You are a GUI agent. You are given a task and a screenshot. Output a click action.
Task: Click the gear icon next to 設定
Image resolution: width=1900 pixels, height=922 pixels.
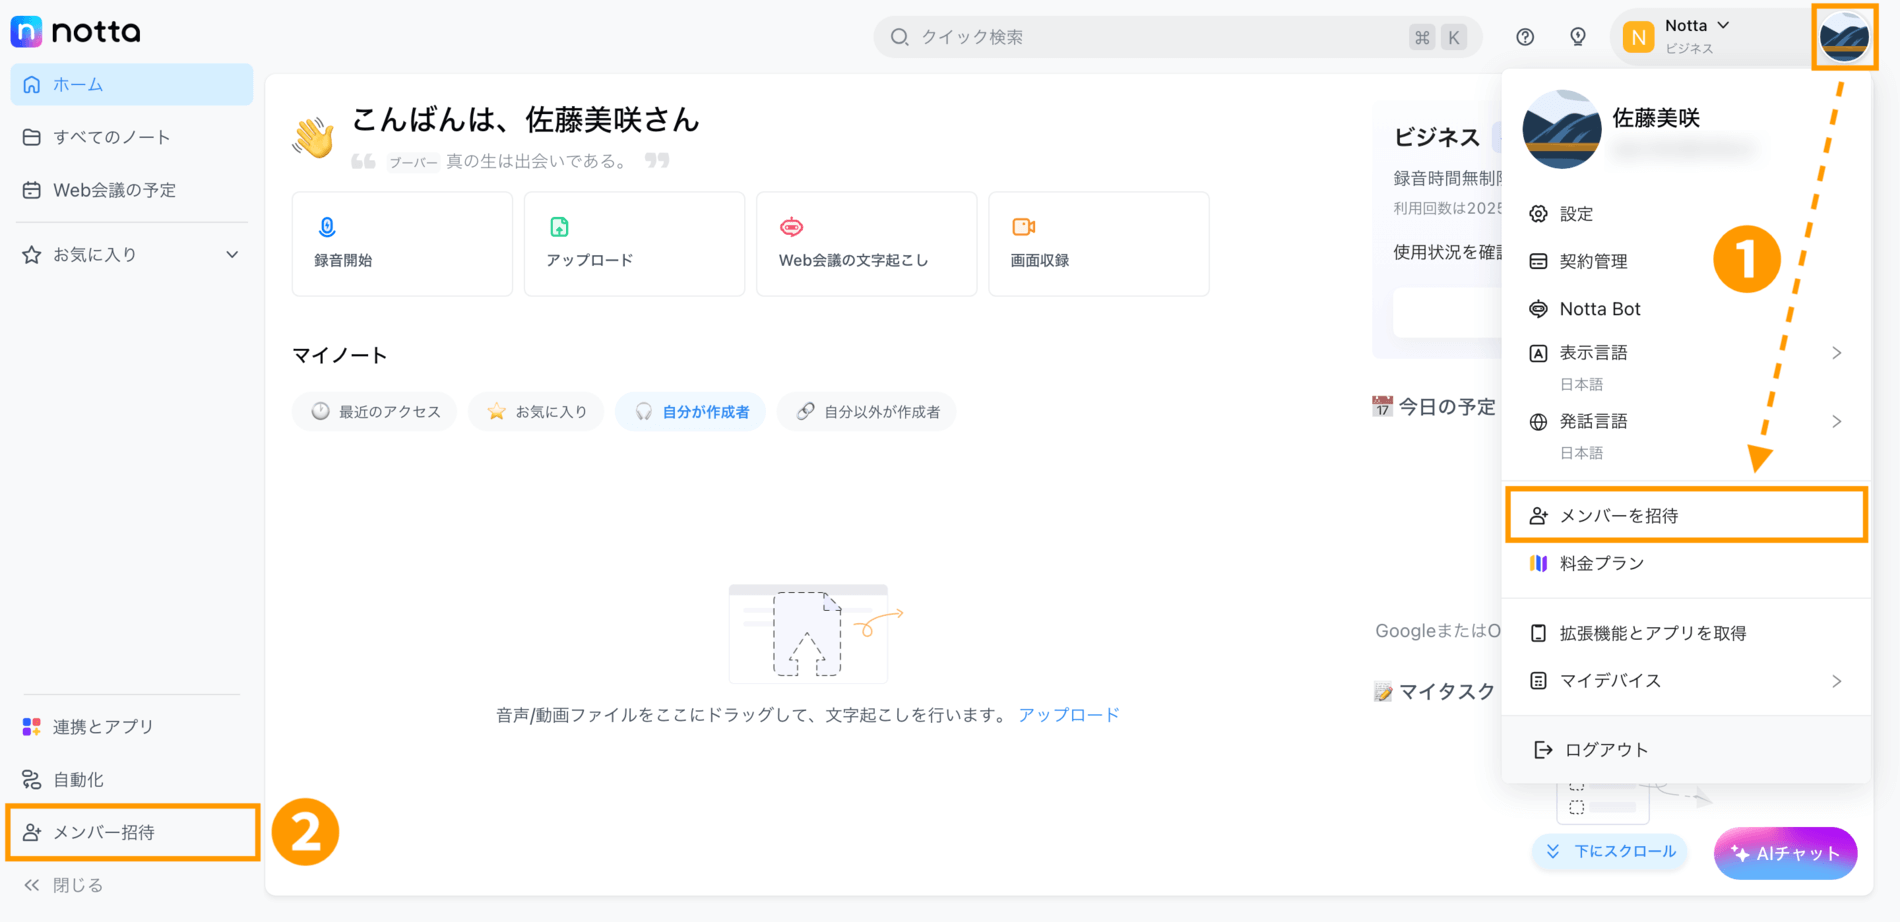coord(1538,214)
